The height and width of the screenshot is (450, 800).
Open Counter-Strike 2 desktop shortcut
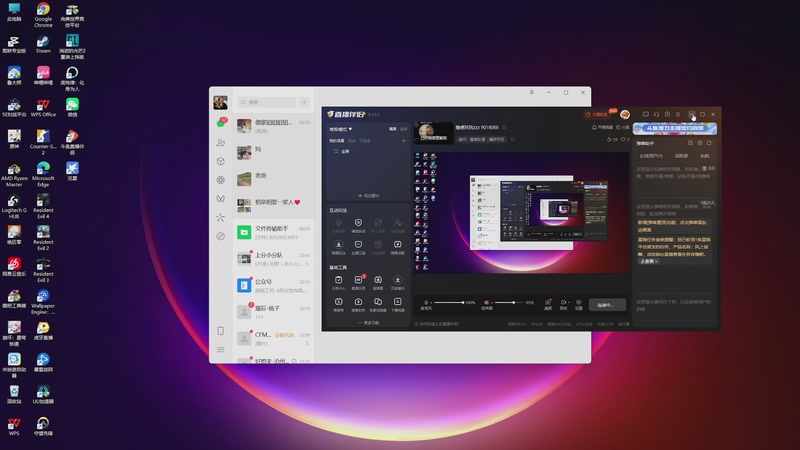click(x=43, y=142)
